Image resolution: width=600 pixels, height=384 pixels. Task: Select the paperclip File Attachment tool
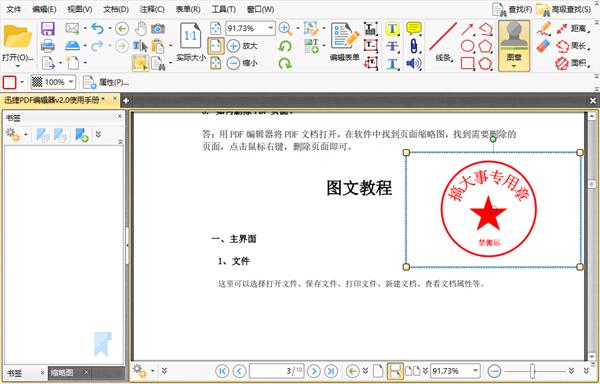(x=414, y=46)
